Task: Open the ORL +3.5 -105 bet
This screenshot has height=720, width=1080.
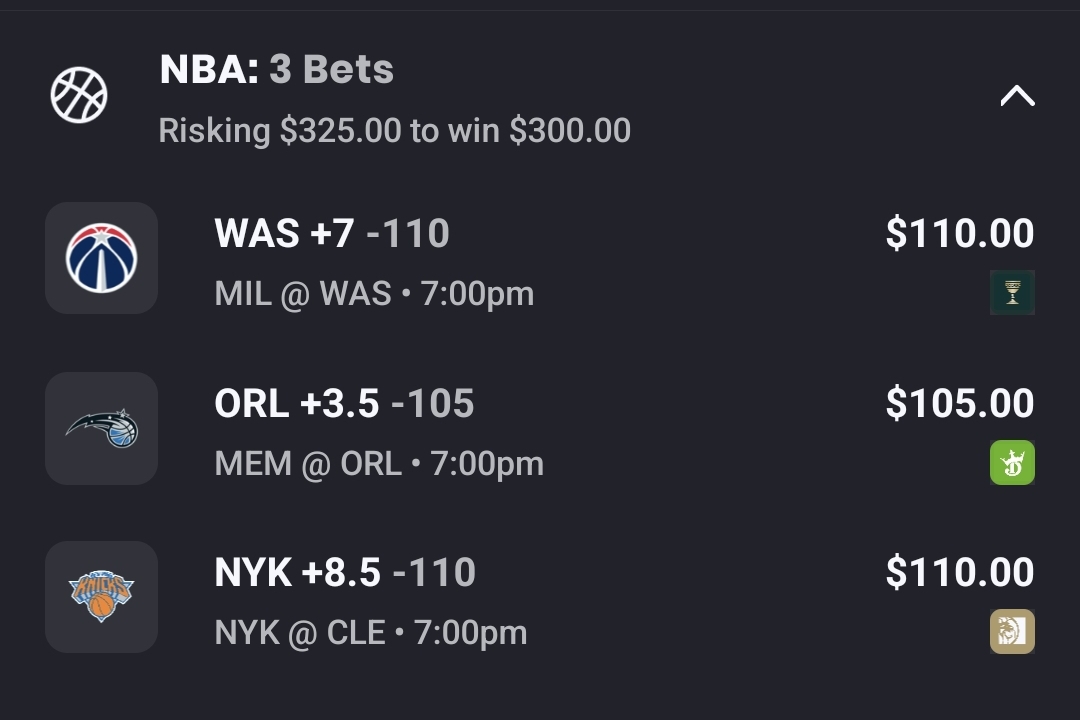Action: click(344, 404)
